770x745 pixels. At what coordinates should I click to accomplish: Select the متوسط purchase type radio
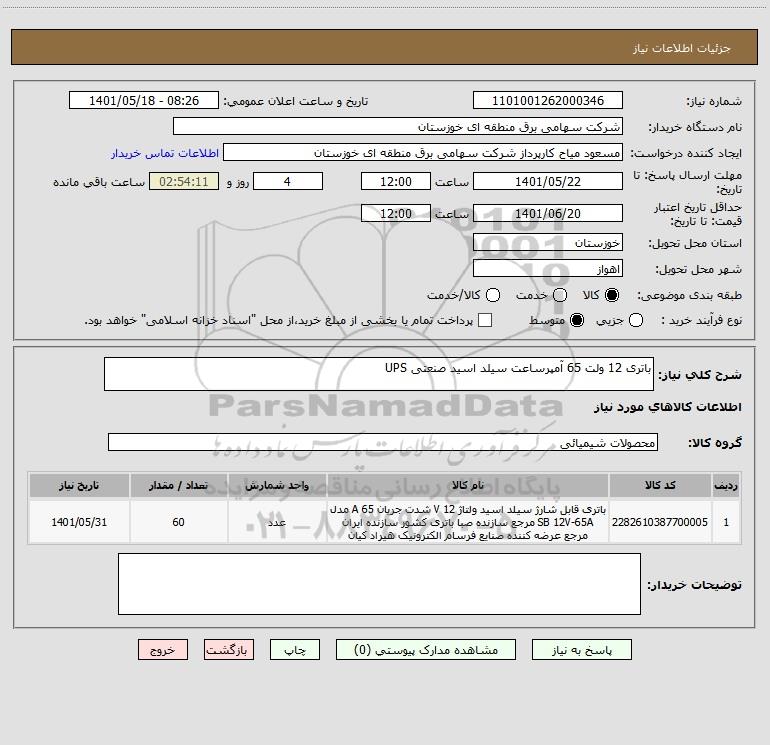point(577,320)
